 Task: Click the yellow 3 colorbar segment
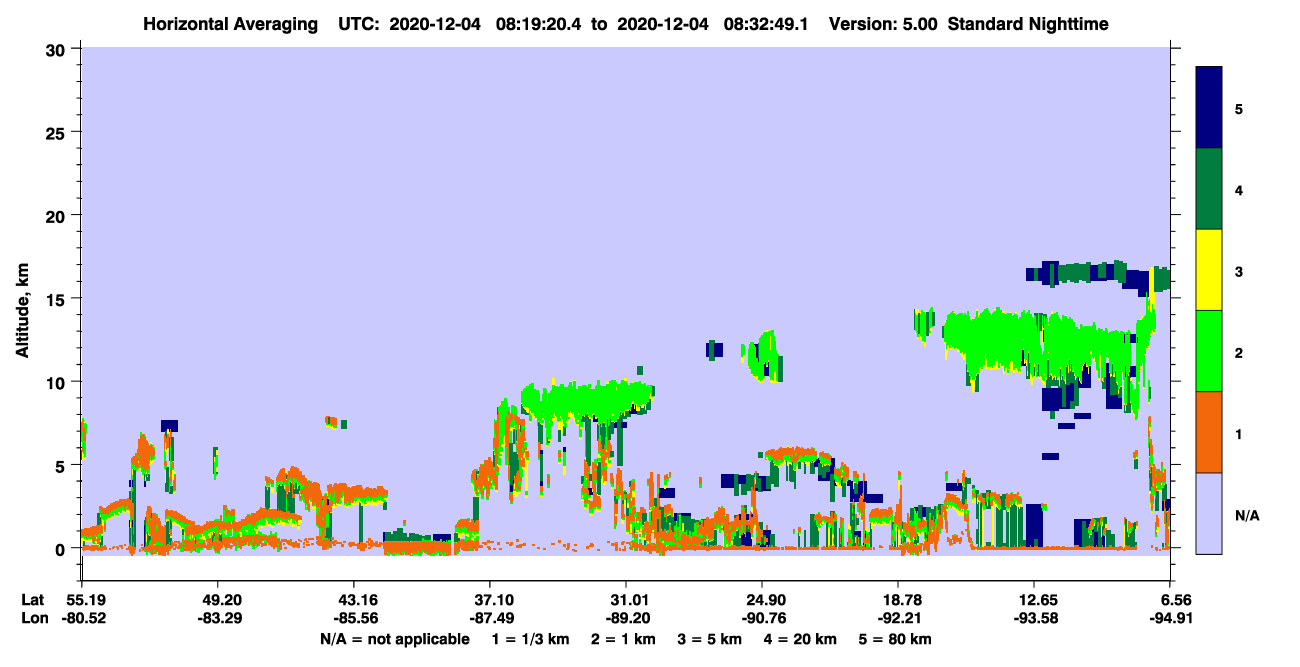1209,270
